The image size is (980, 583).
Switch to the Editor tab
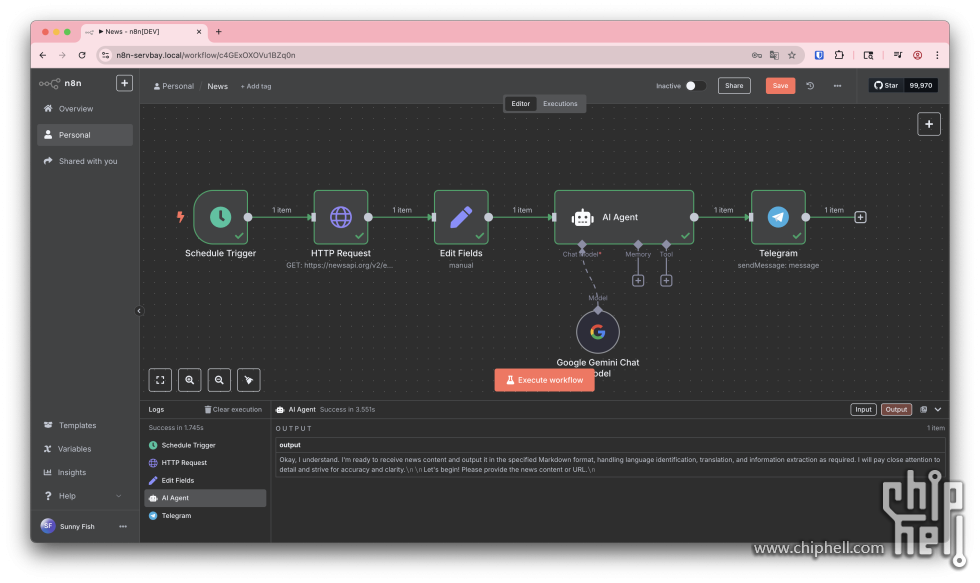(x=521, y=104)
